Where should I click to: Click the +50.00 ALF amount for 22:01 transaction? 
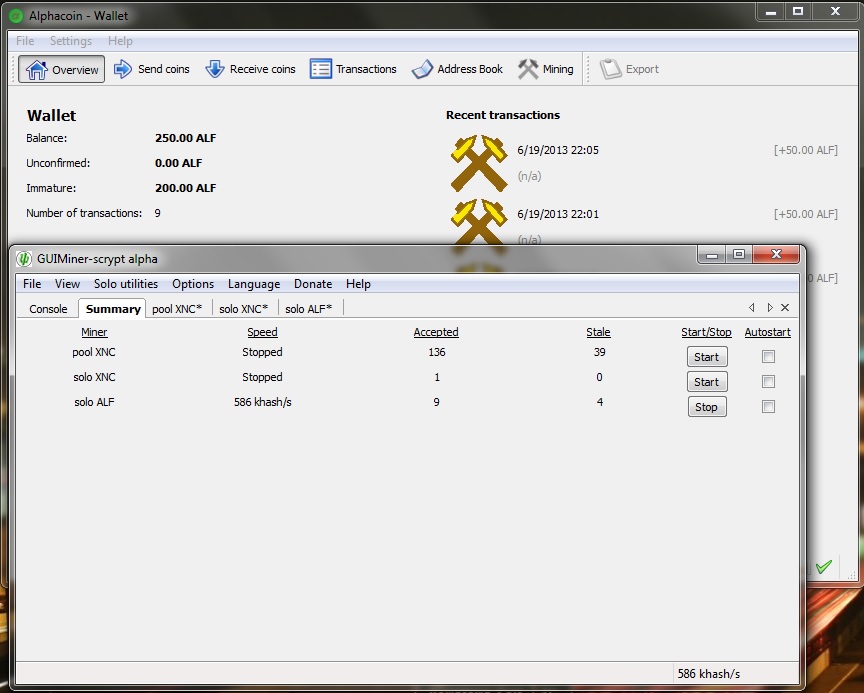tap(806, 214)
